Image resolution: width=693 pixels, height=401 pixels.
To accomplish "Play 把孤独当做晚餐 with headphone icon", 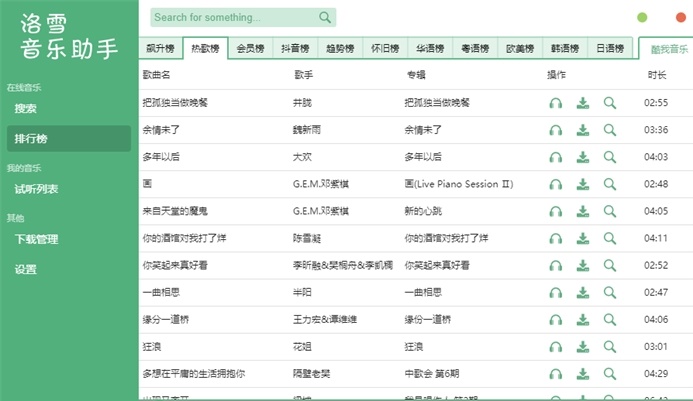I will tap(556, 102).
